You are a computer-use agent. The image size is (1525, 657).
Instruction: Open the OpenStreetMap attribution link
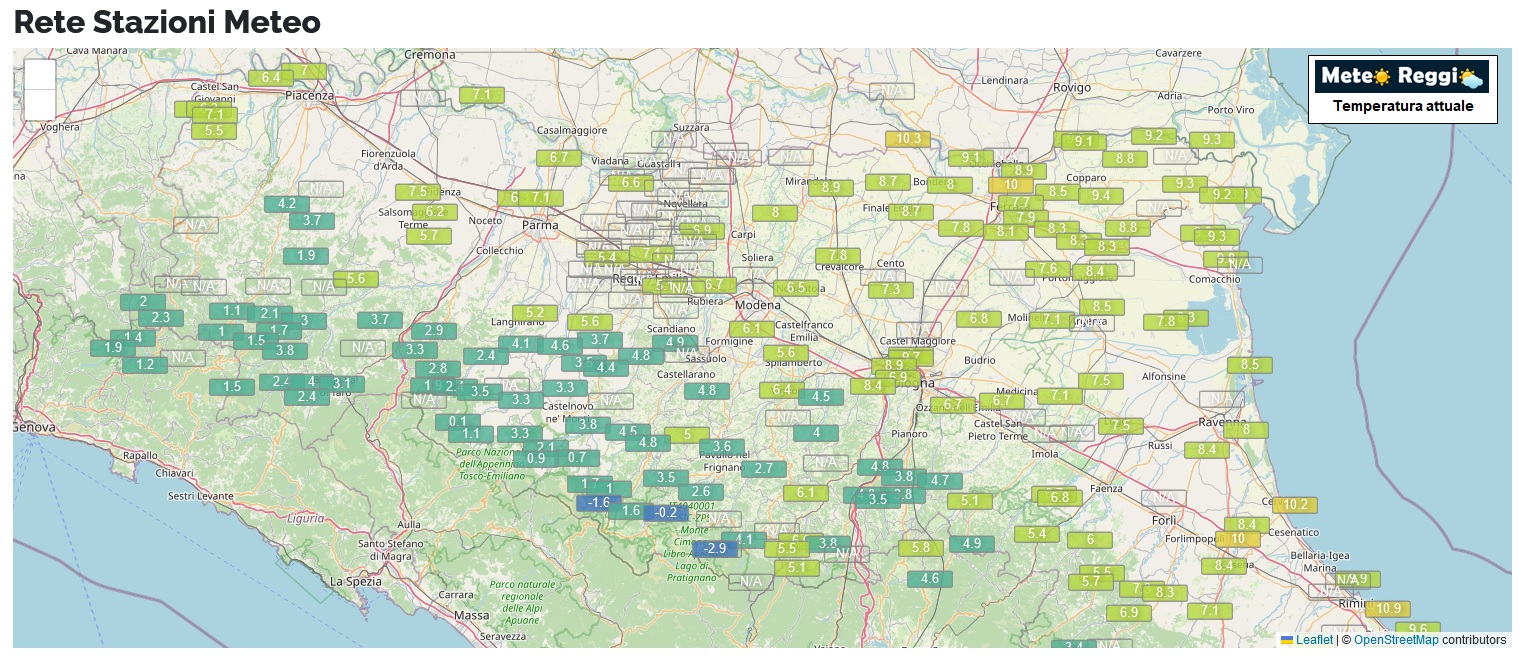(1396, 640)
